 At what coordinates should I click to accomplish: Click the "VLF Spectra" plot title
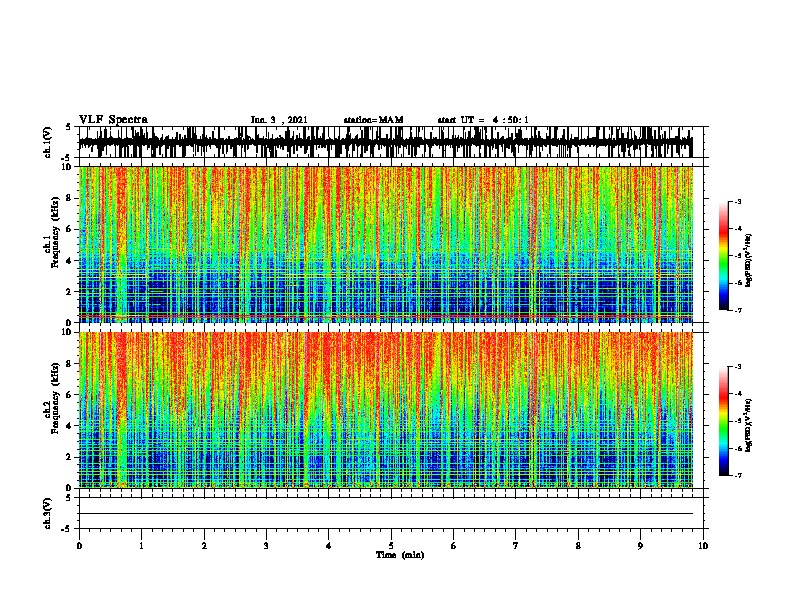click(113, 120)
